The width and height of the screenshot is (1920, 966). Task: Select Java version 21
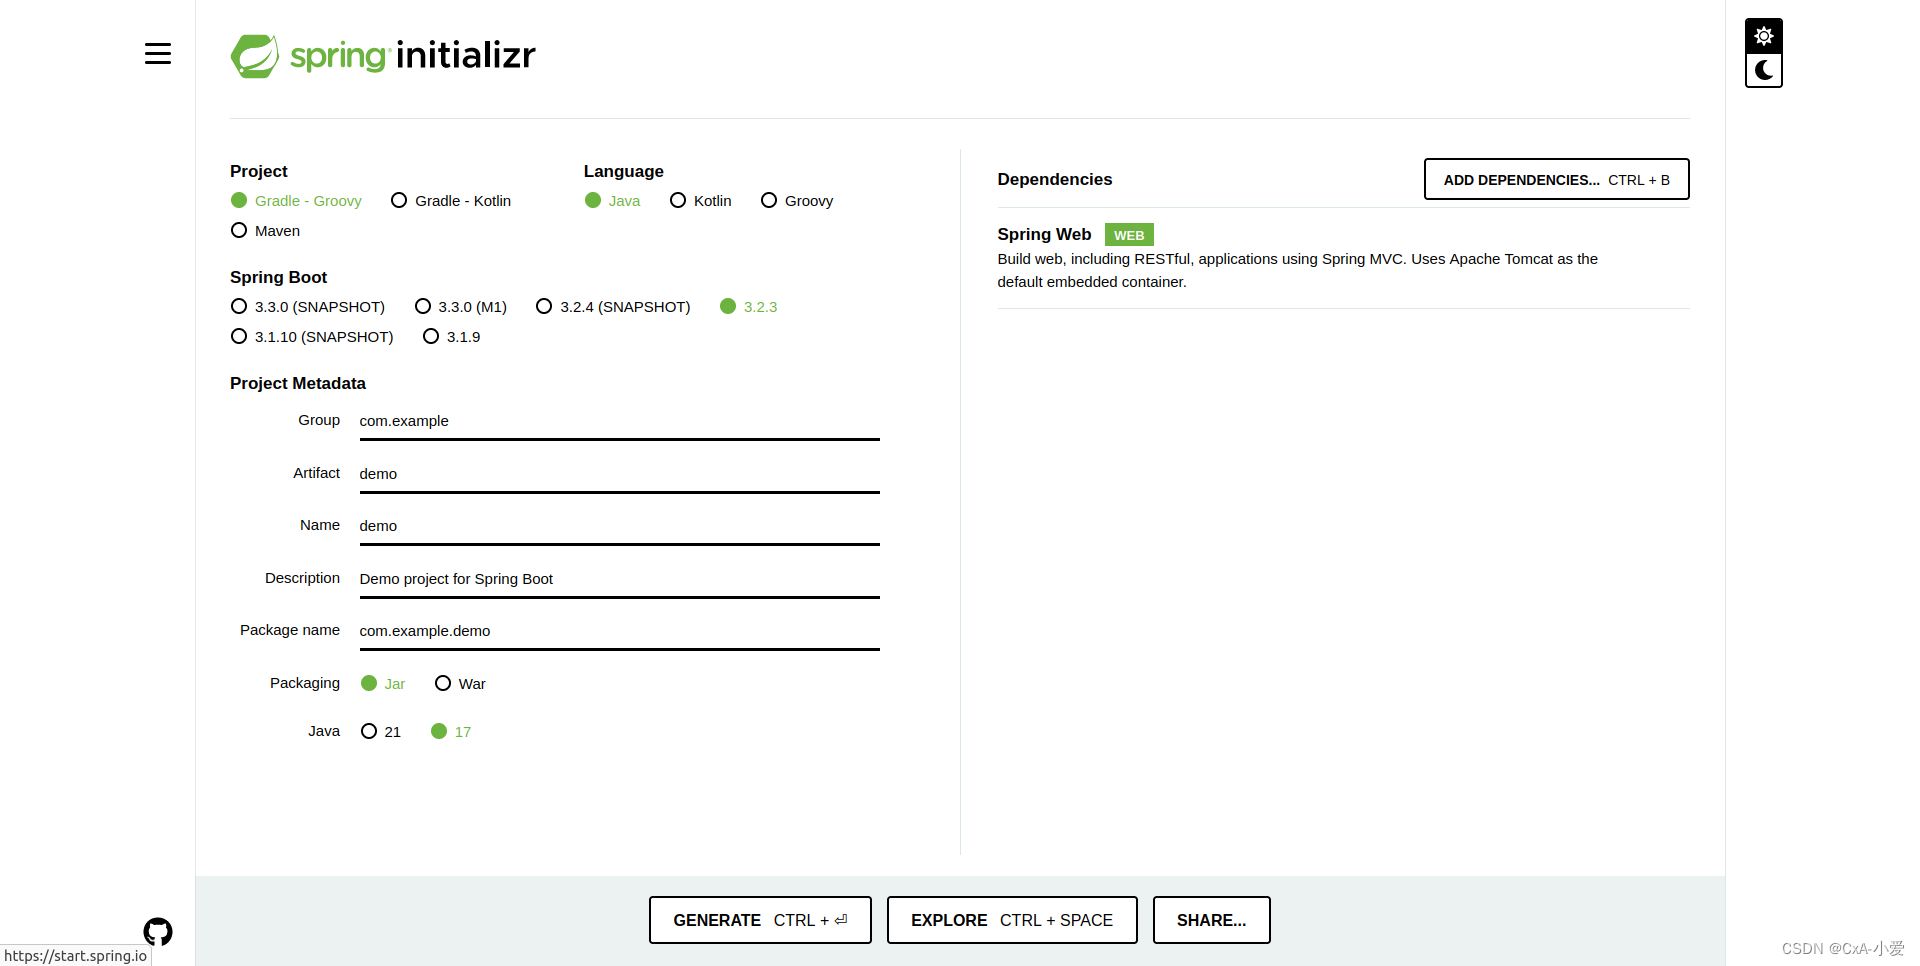(x=381, y=732)
